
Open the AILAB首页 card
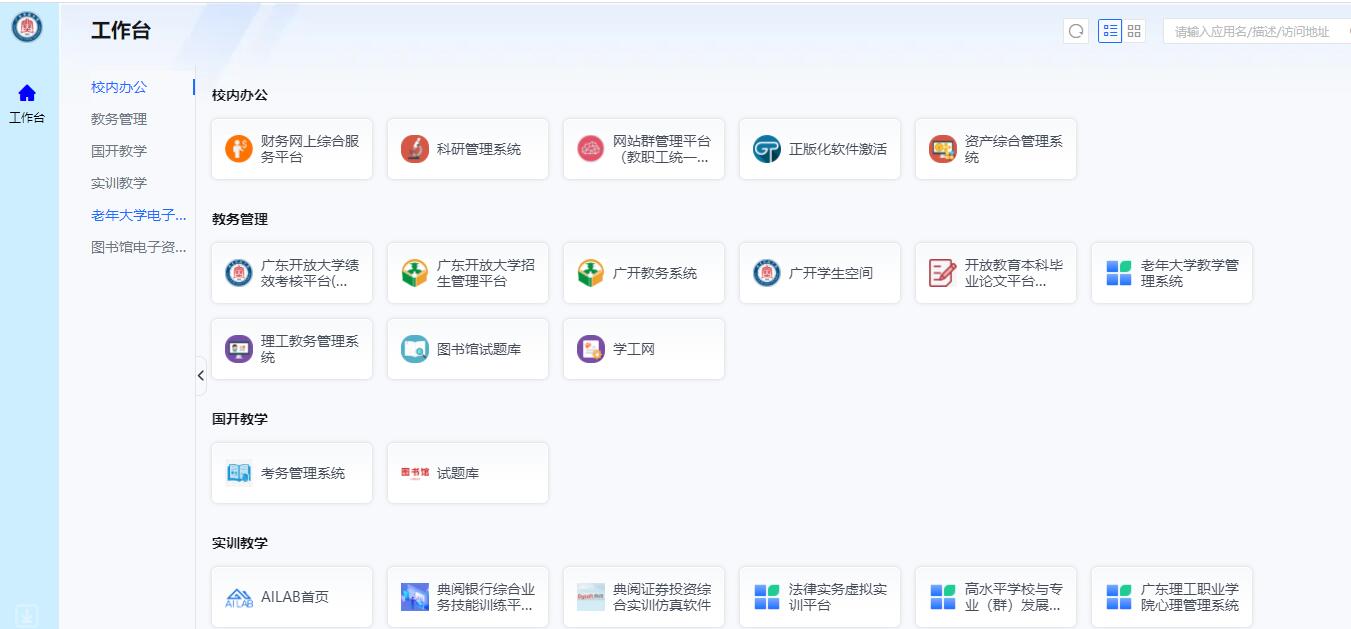click(x=292, y=597)
